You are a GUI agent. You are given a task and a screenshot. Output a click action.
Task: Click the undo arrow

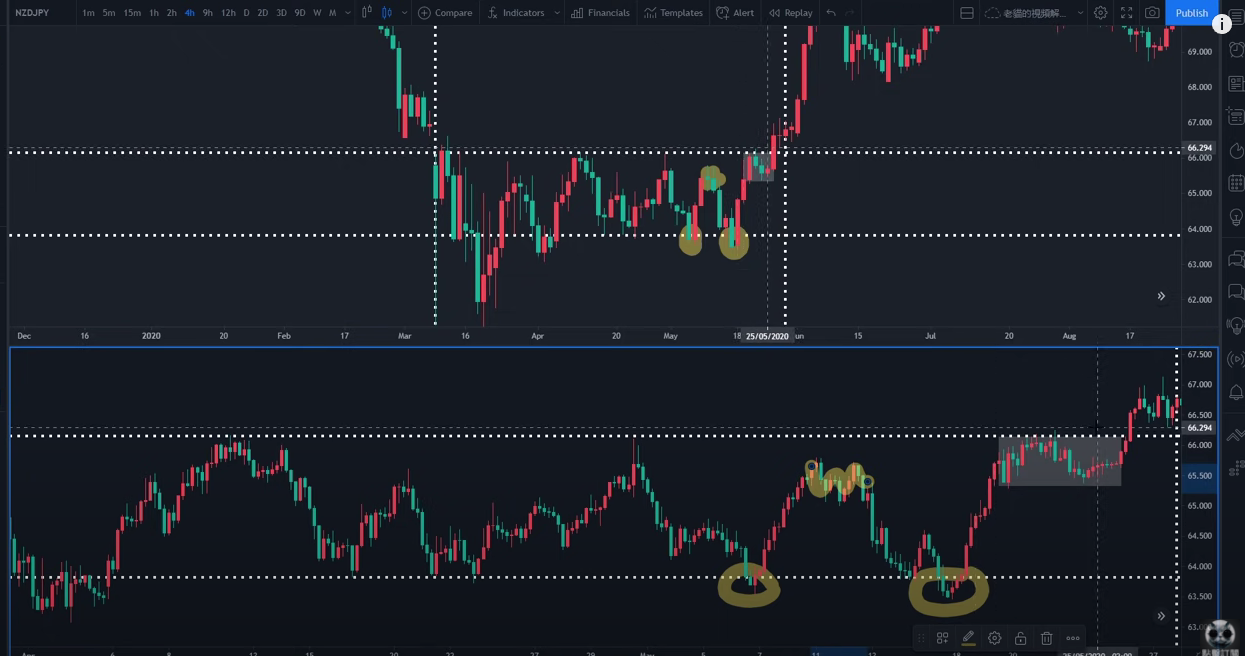[830, 13]
